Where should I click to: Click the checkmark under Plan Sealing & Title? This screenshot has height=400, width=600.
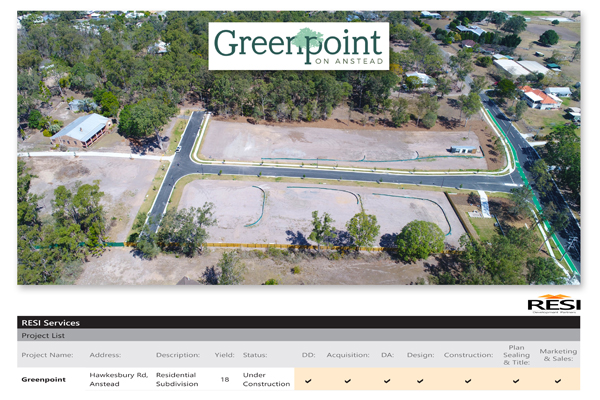[516, 381]
